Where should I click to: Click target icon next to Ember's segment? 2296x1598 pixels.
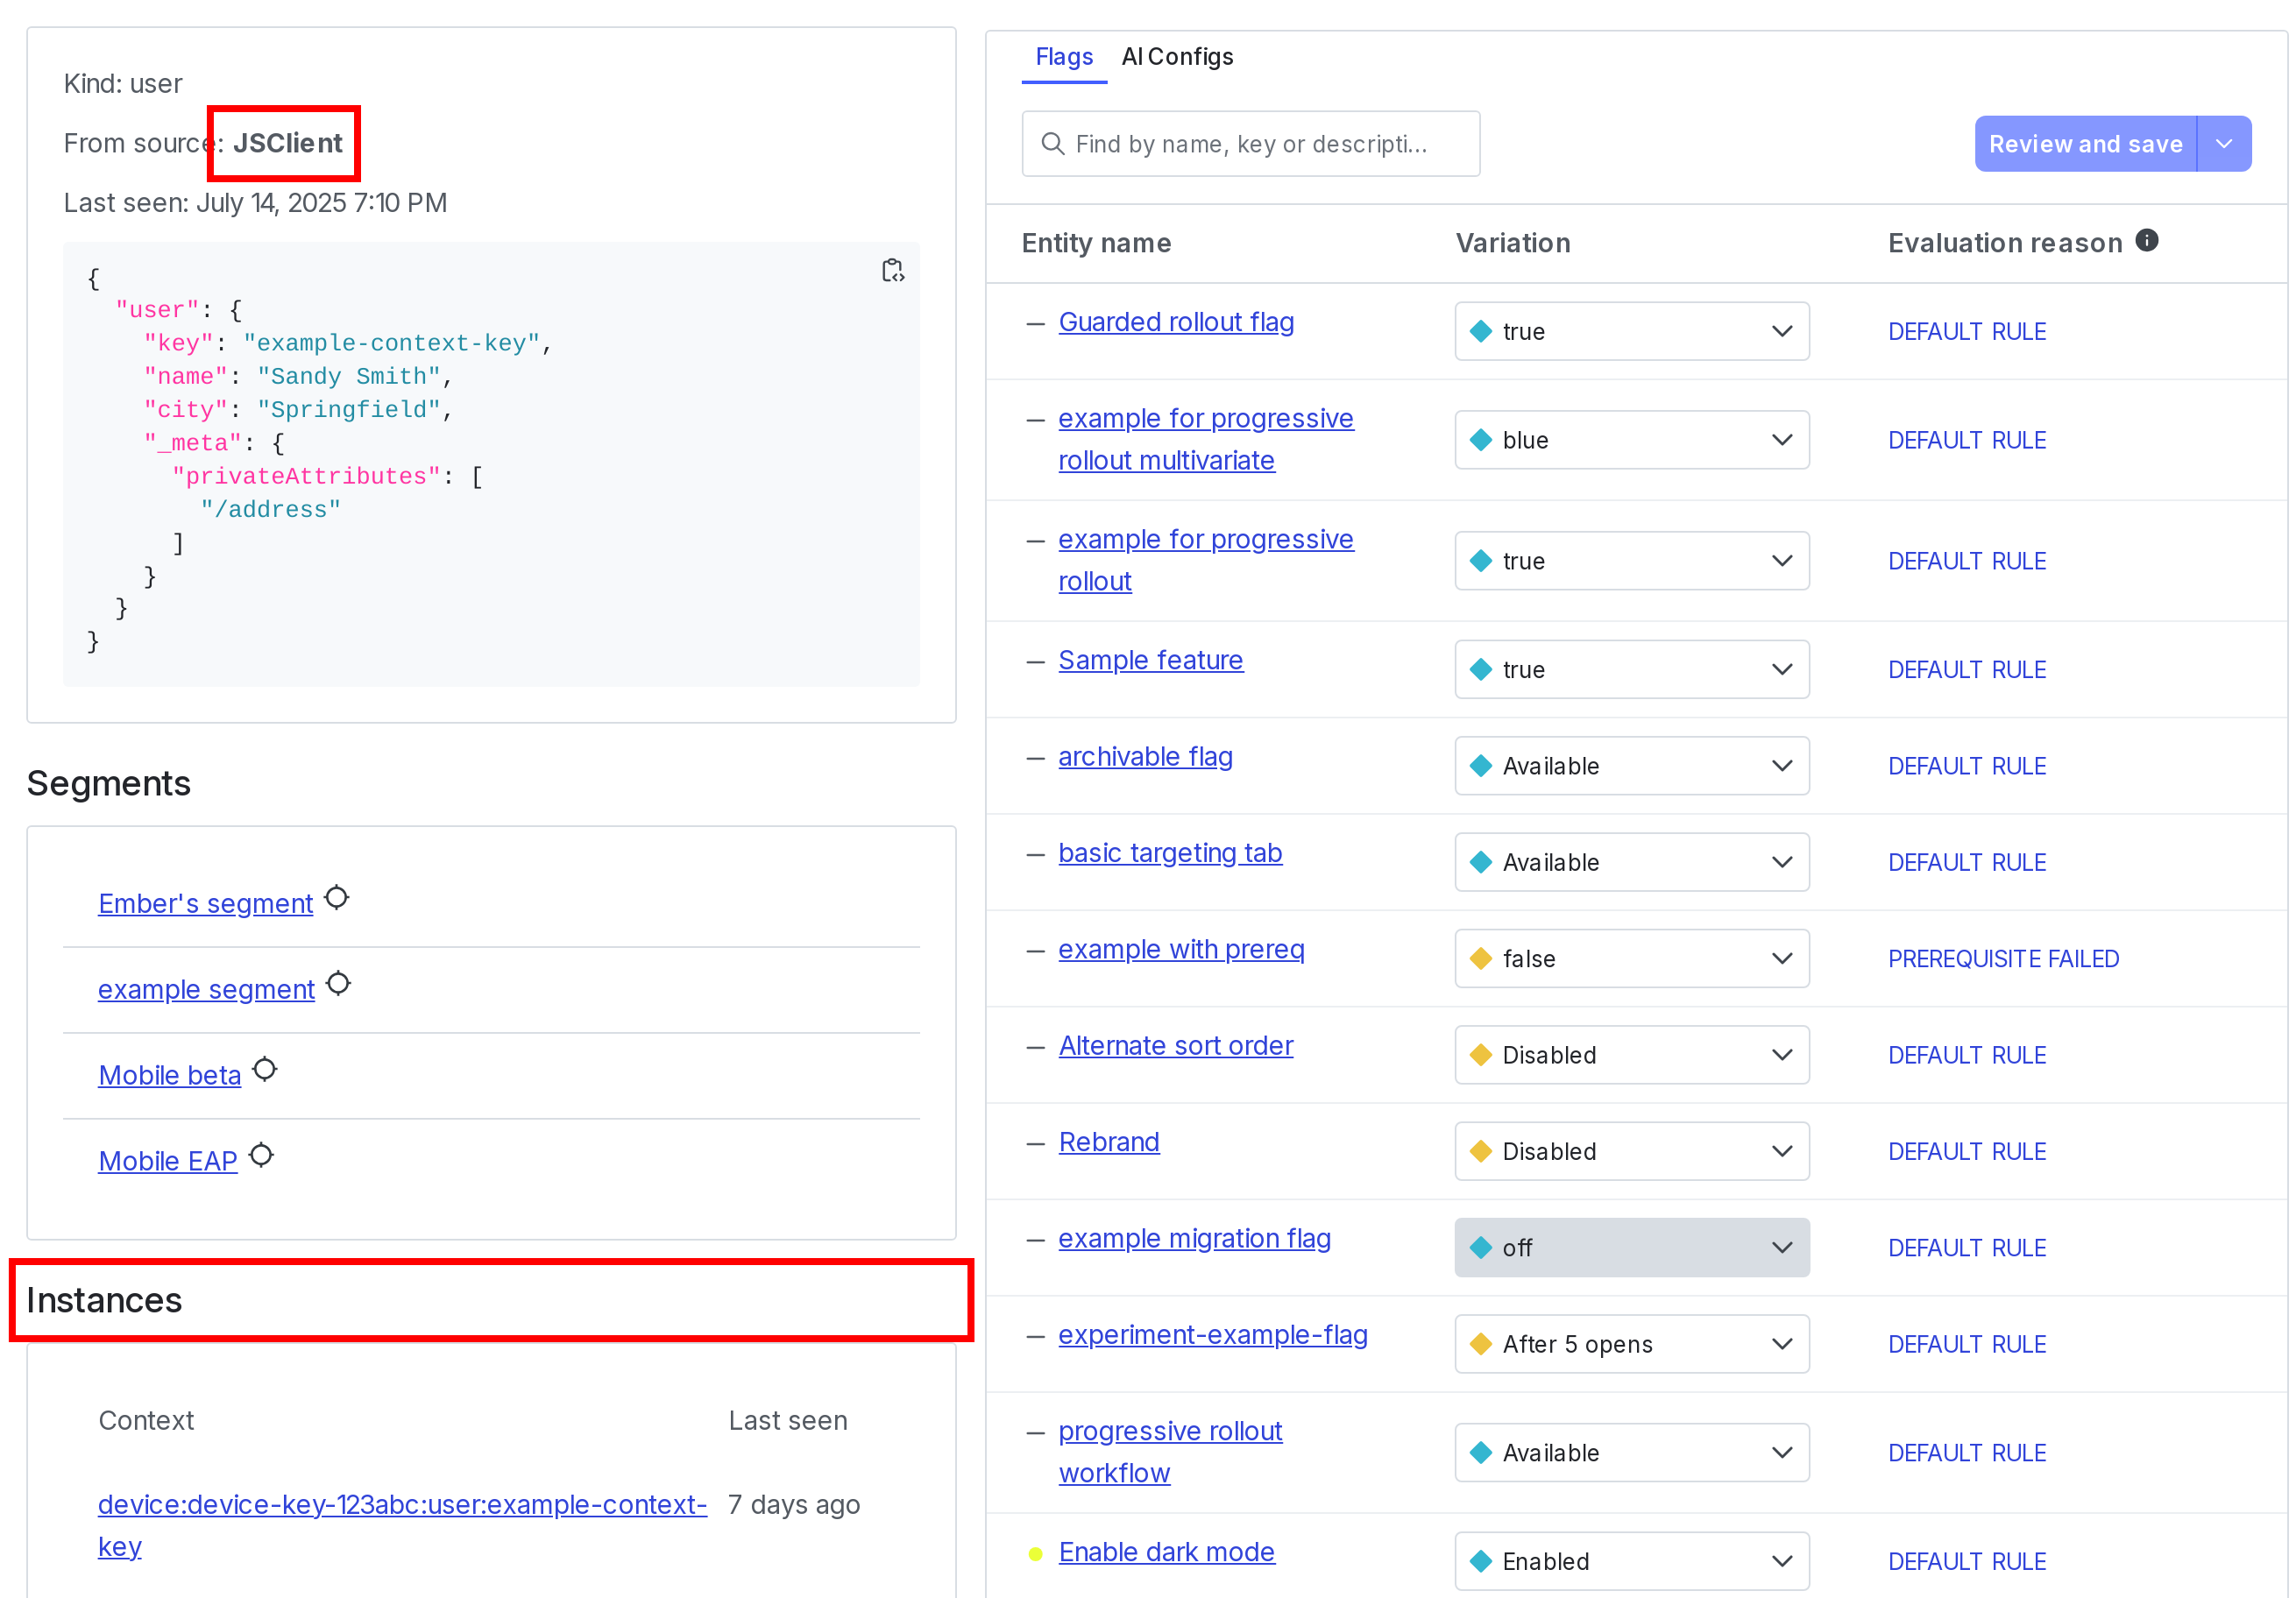338,898
